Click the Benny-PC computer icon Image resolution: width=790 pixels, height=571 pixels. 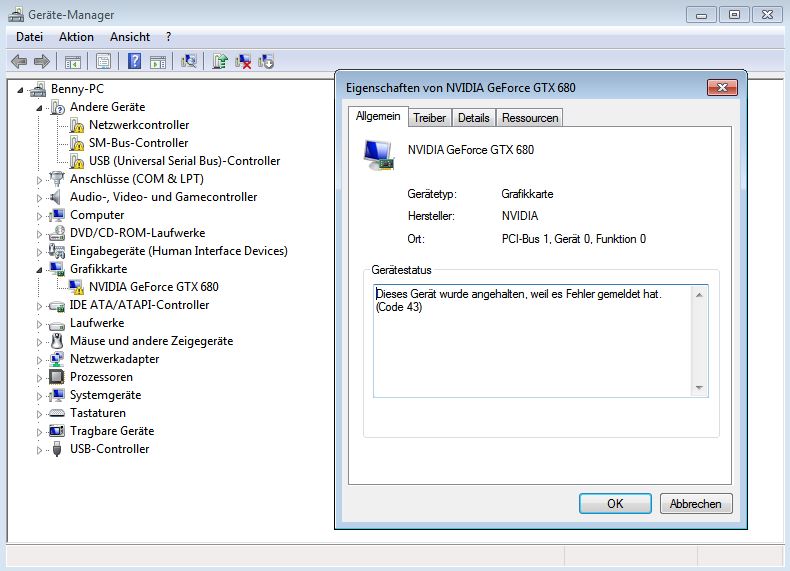[x=38, y=89]
